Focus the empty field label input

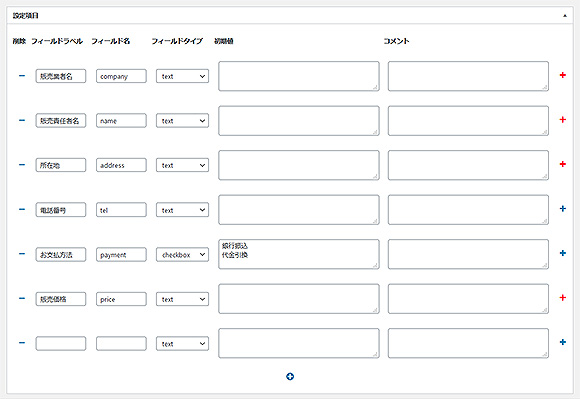[x=61, y=344]
